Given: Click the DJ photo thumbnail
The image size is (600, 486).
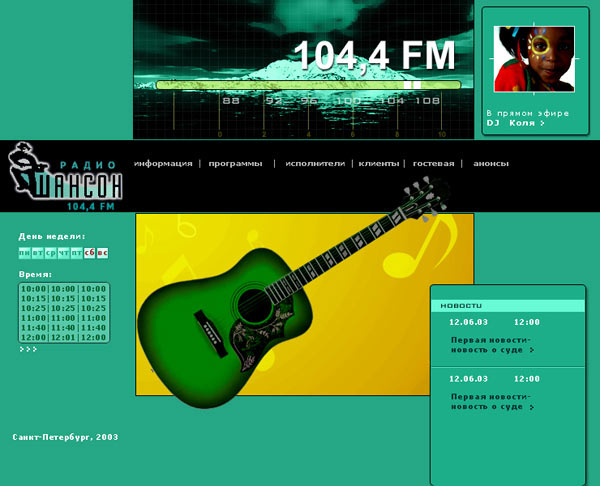Looking at the screenshot, I should pyautogui.click(x=534, y=59).
